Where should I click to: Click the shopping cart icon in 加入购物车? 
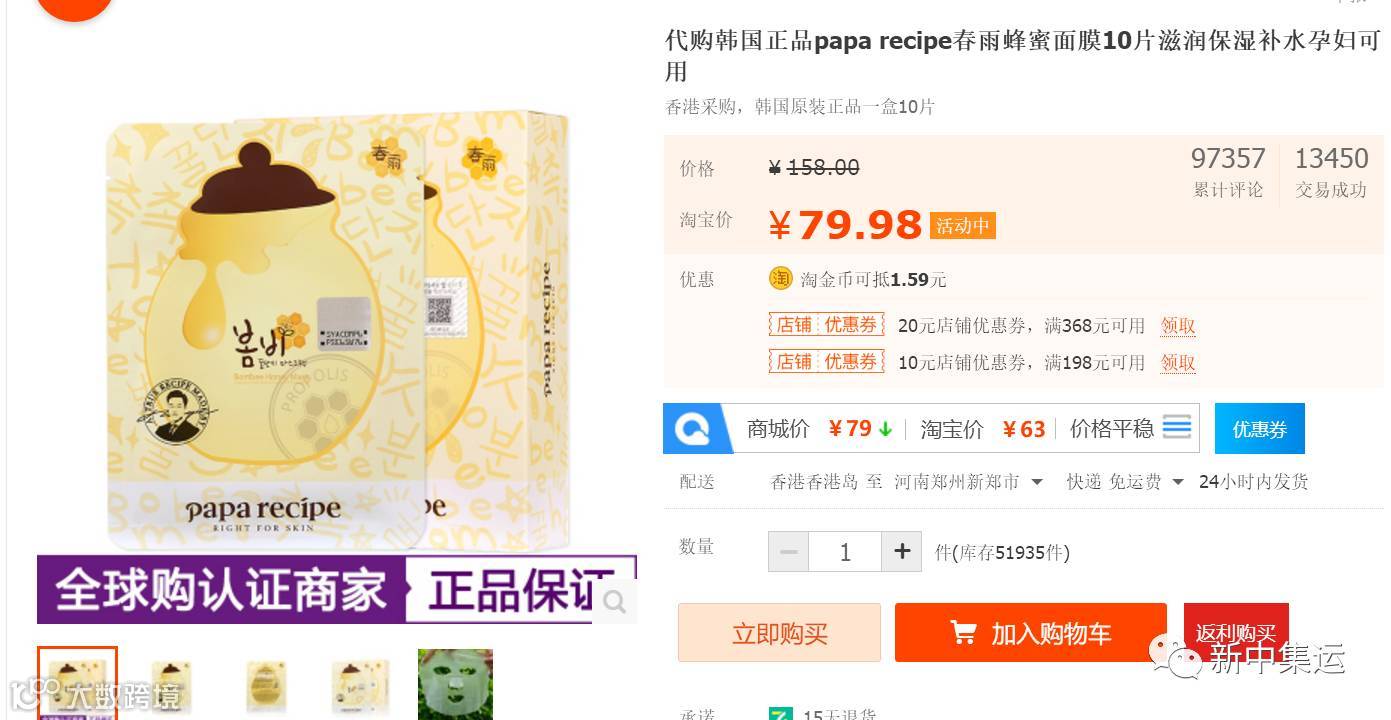pyautogui.click(x=963, y=633)
